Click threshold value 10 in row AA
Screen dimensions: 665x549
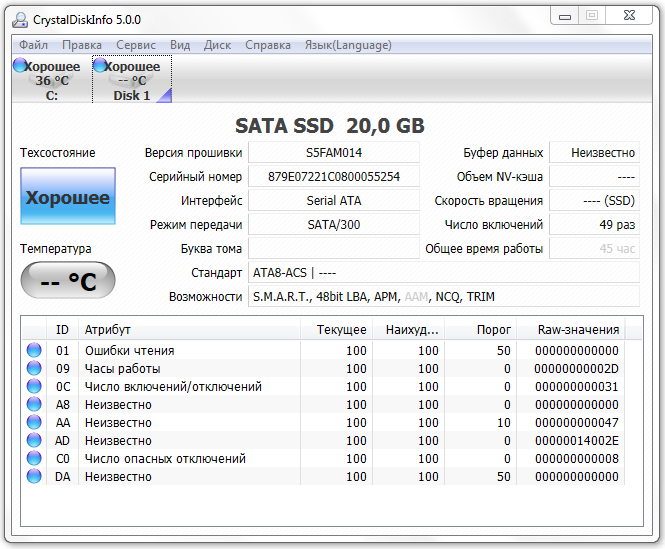[504, 423]
